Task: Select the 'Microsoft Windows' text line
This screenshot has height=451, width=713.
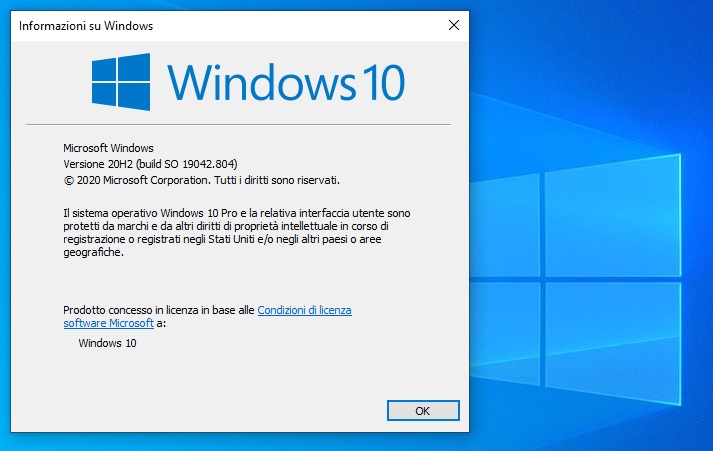Action: coord(108,148)
